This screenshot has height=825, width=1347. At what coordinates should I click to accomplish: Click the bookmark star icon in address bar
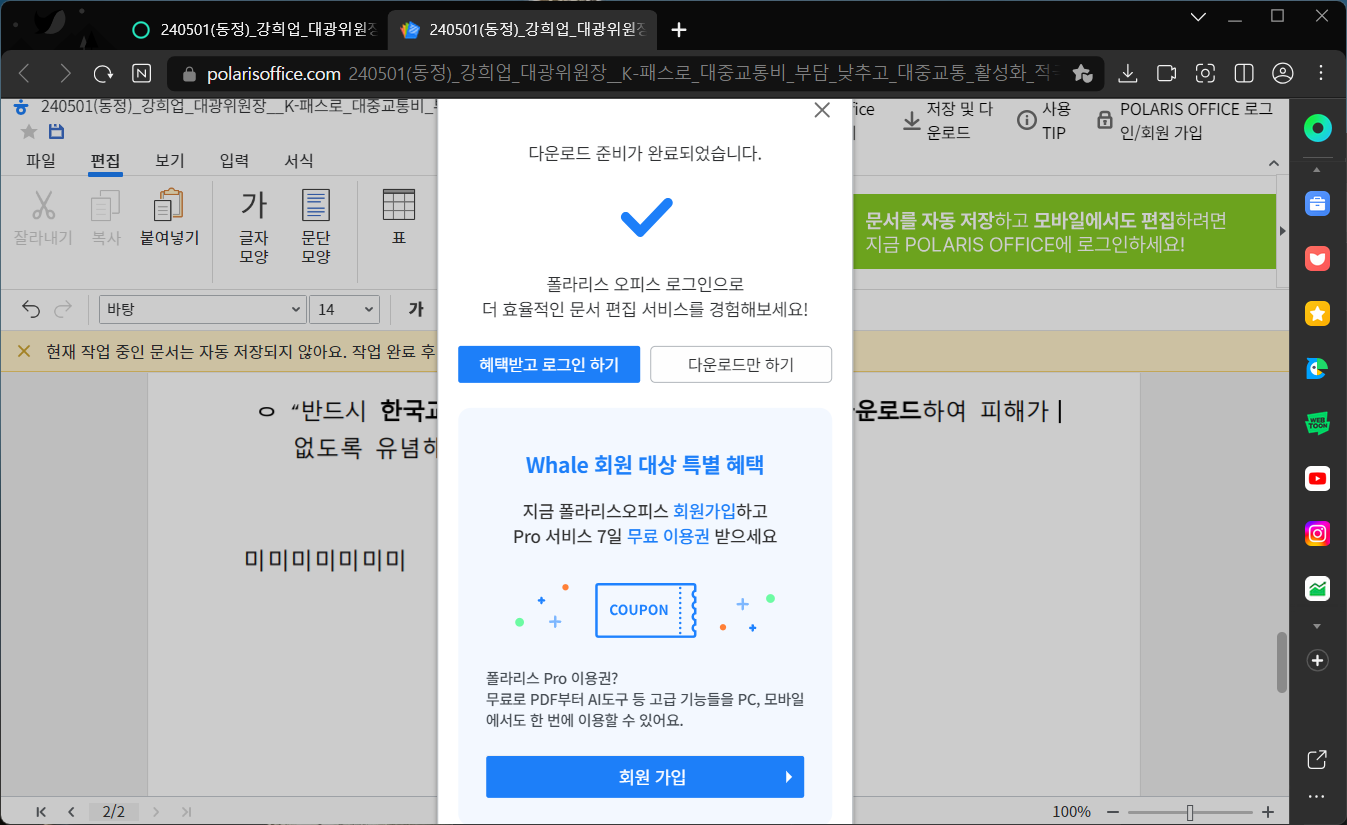[1081, 73]
